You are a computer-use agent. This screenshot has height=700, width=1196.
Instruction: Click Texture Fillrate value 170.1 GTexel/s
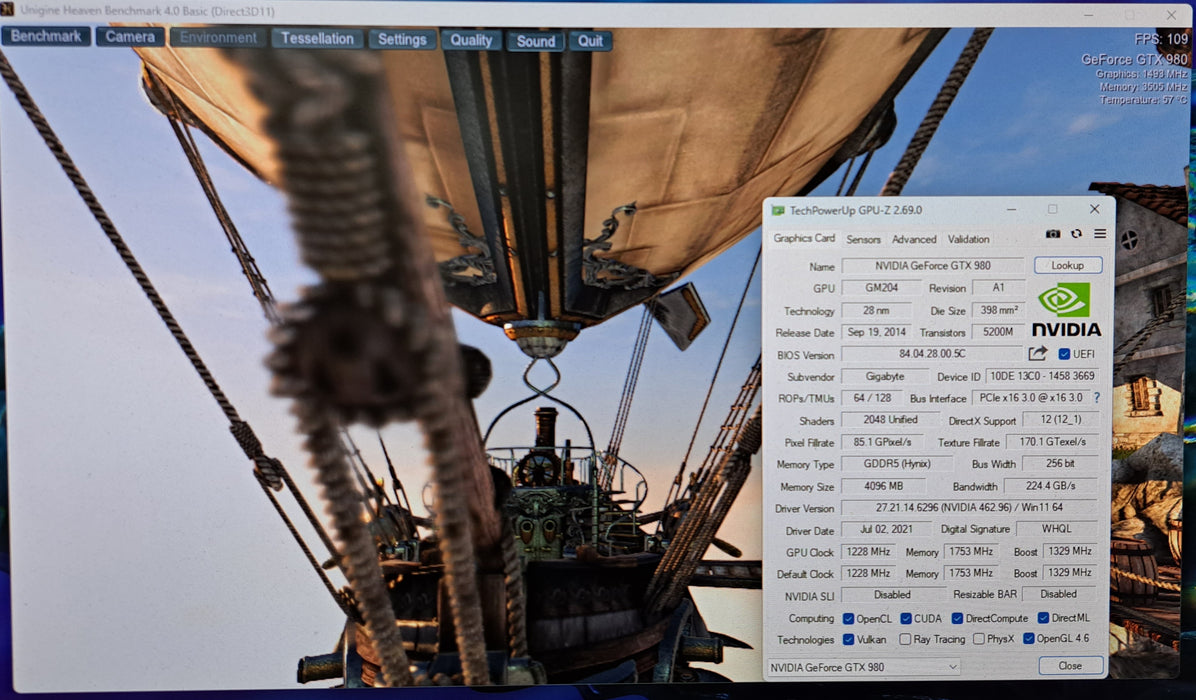click(1053, 442)
